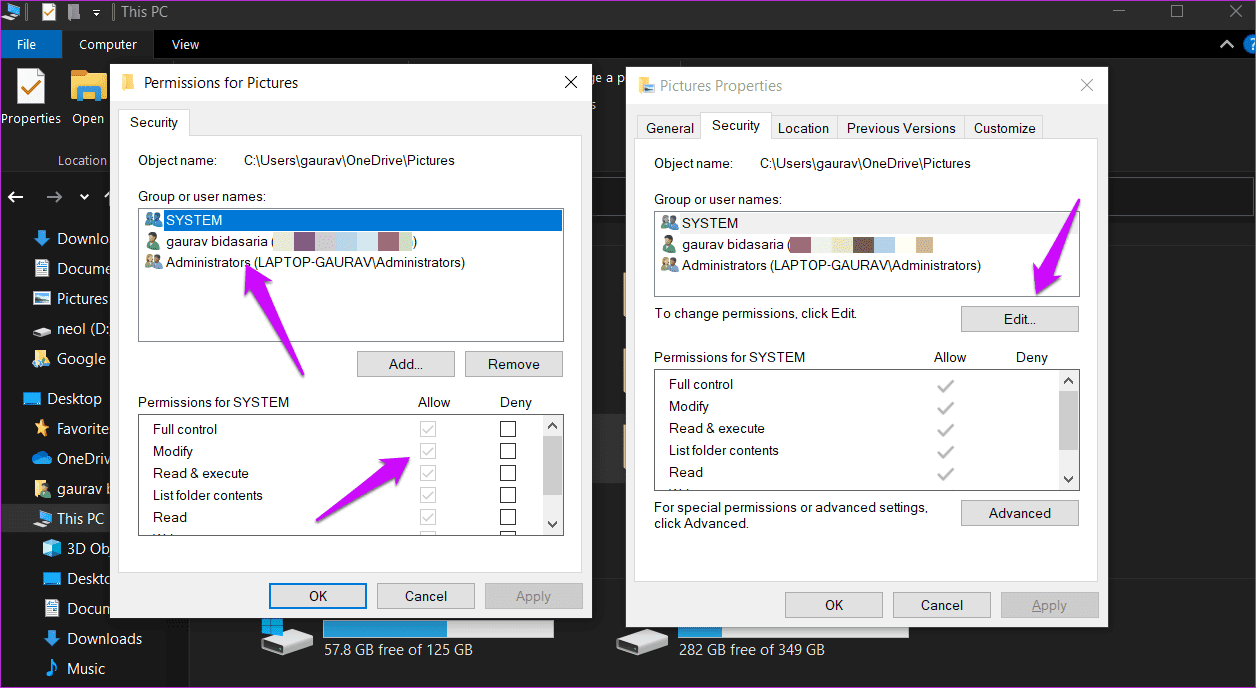
Task: Click gaurav bidasaria user icon in Pictures Properties
Action: [669, 244]
